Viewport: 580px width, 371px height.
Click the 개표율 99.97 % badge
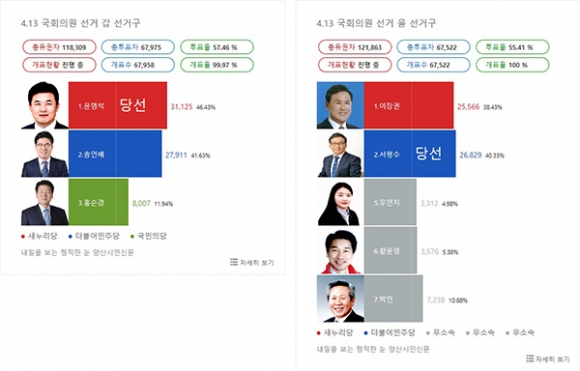coord(217,65)
